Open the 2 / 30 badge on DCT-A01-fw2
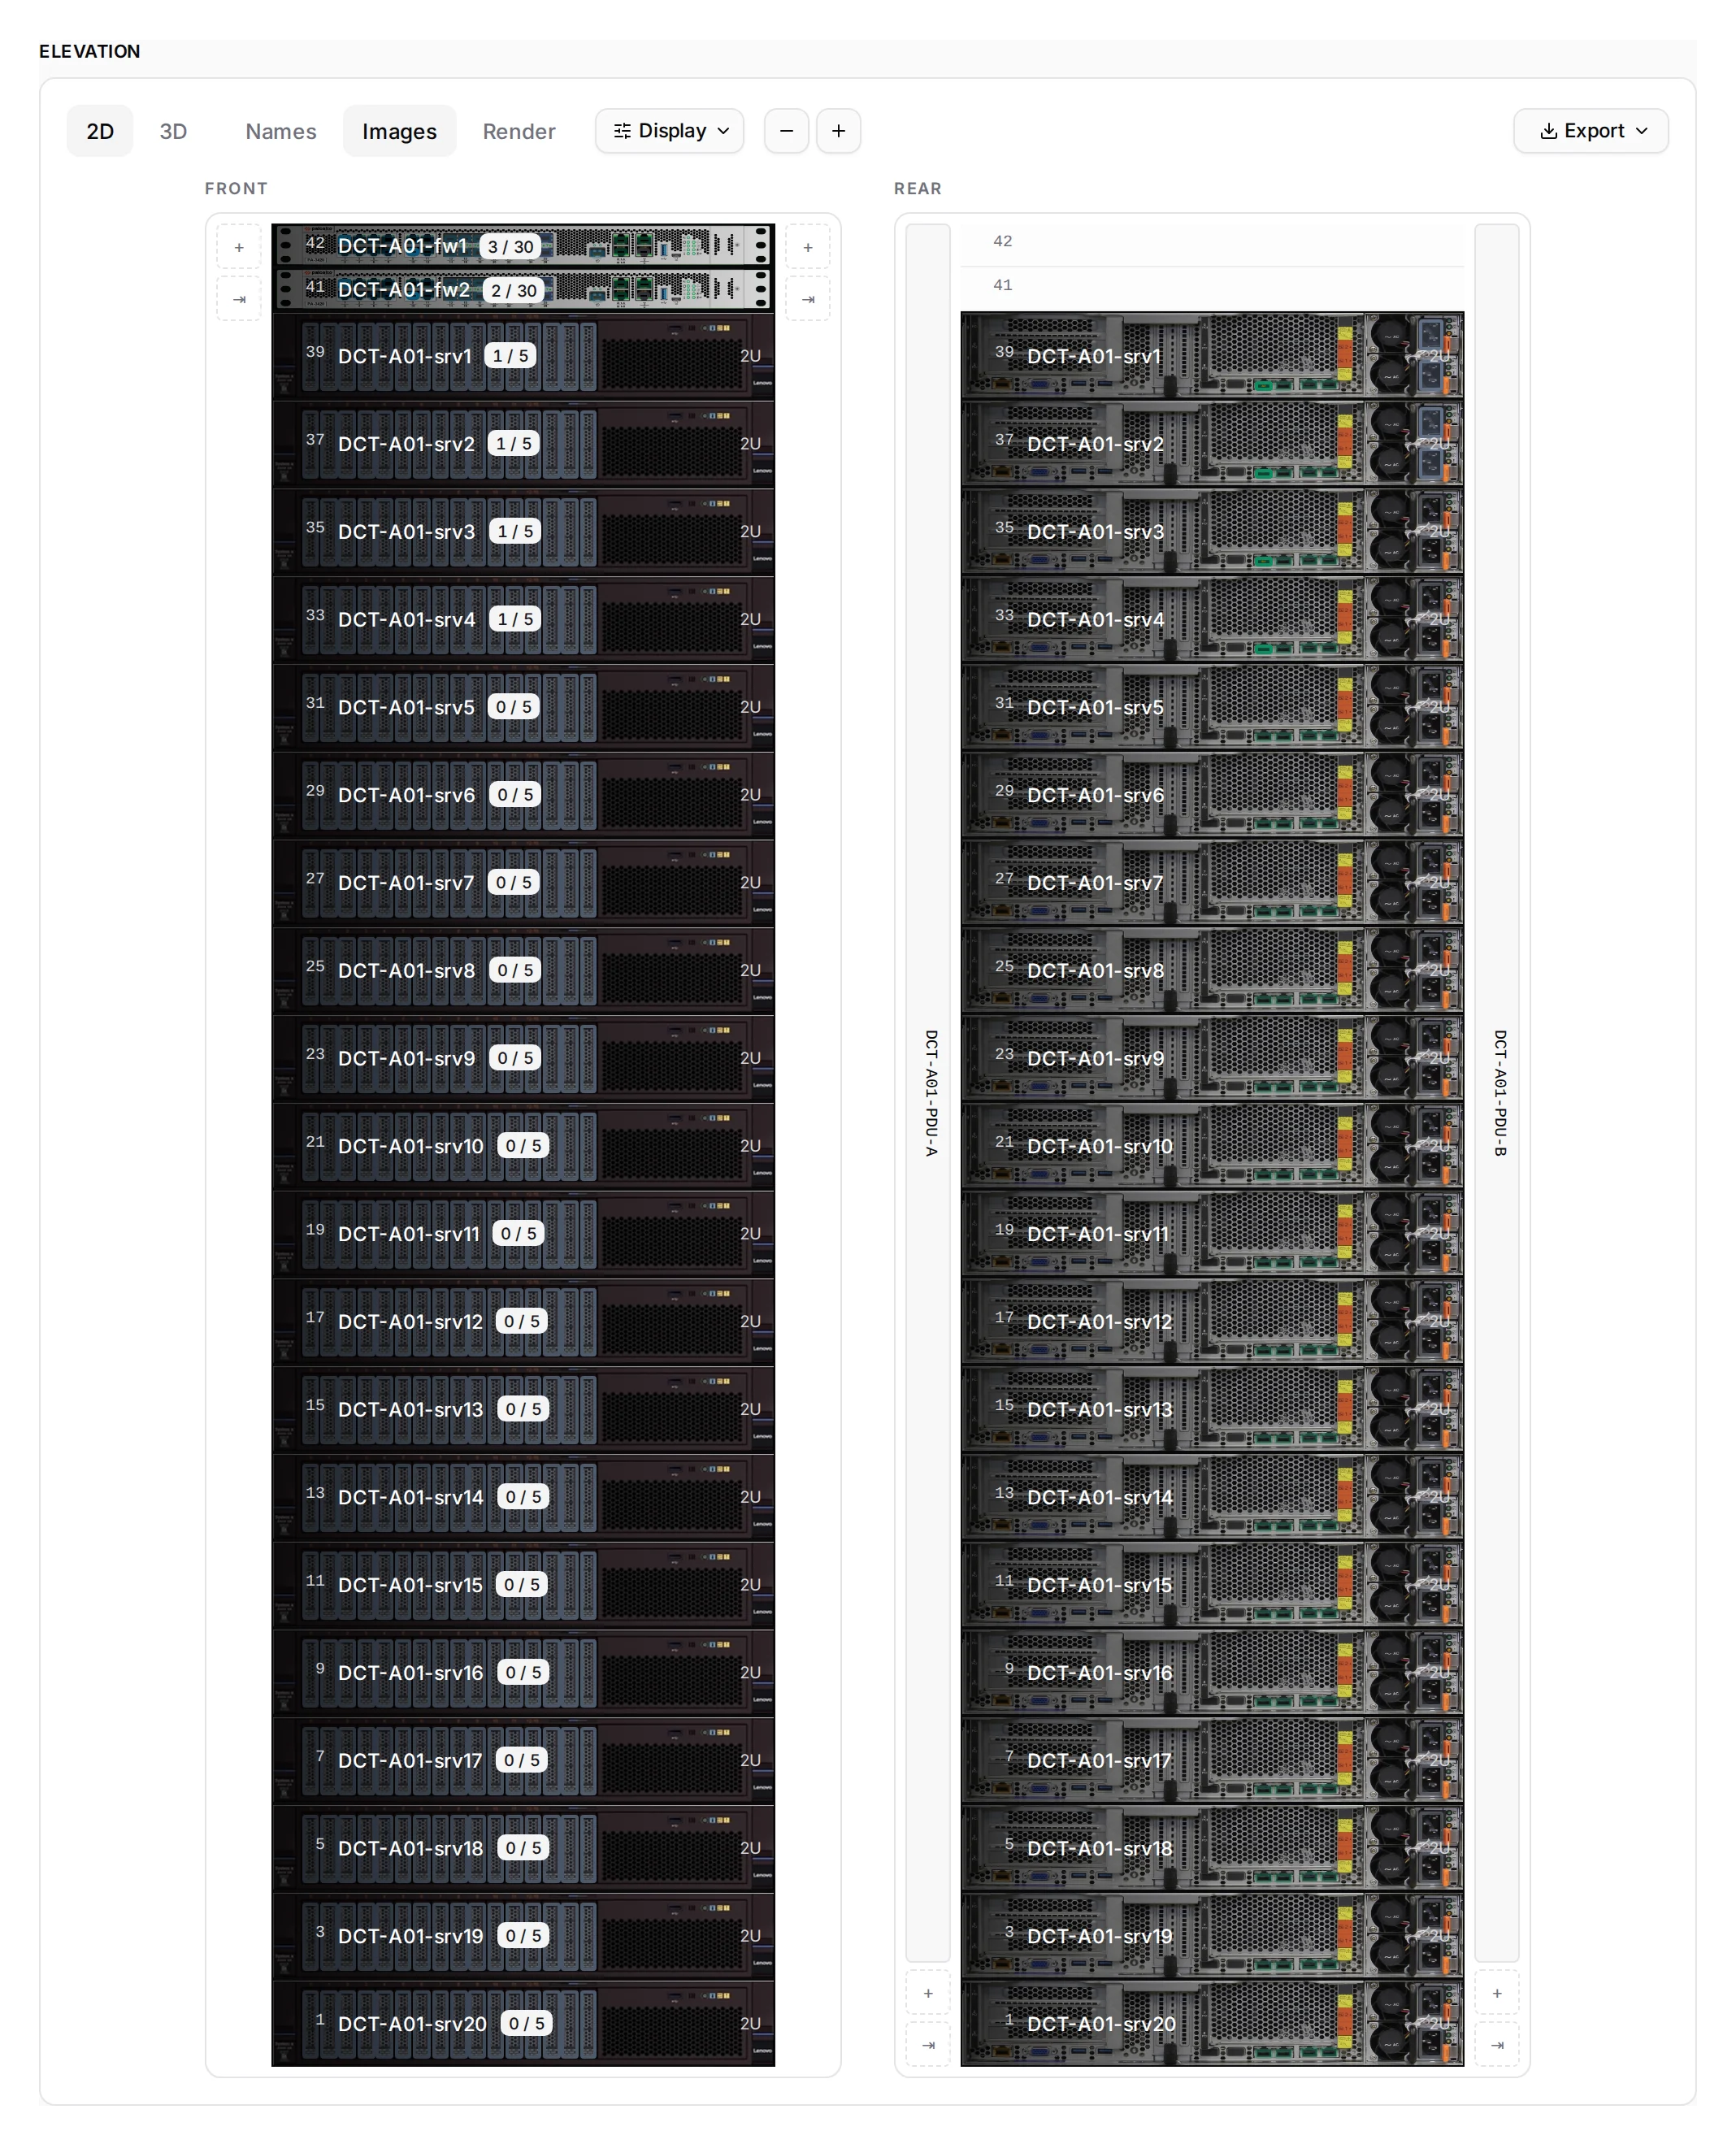1736x2144 pixels. click(513, 291)
